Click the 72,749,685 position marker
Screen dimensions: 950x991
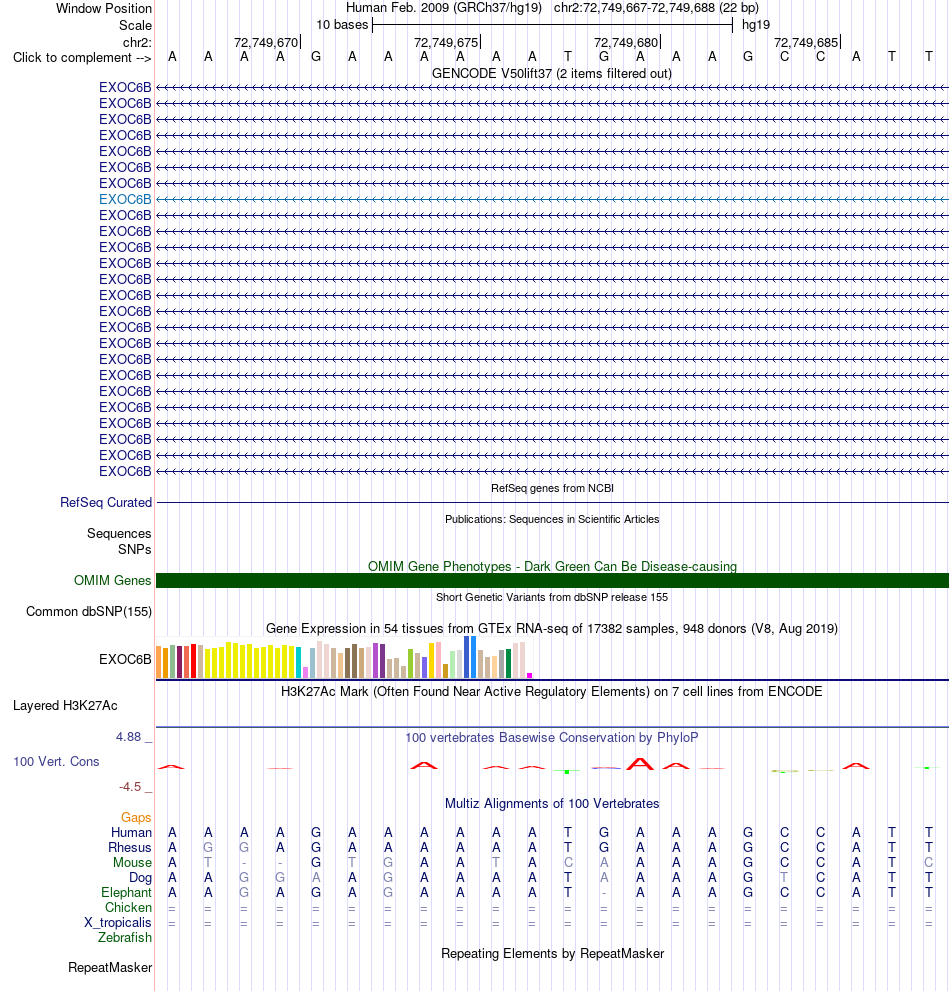point(806,42)
